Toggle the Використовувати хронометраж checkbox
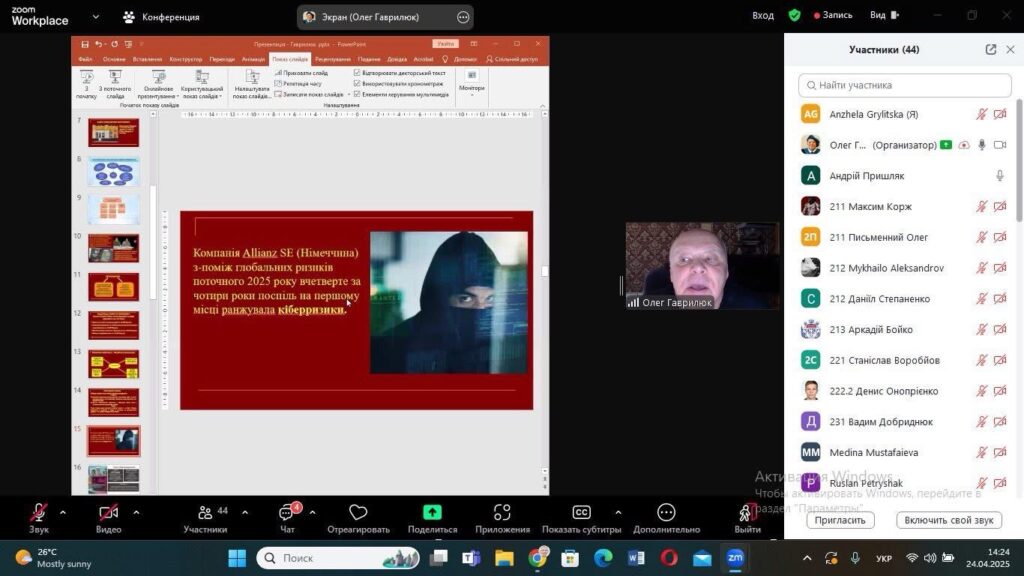Screen dimensions: 1024x576 [x=358, y=84]
